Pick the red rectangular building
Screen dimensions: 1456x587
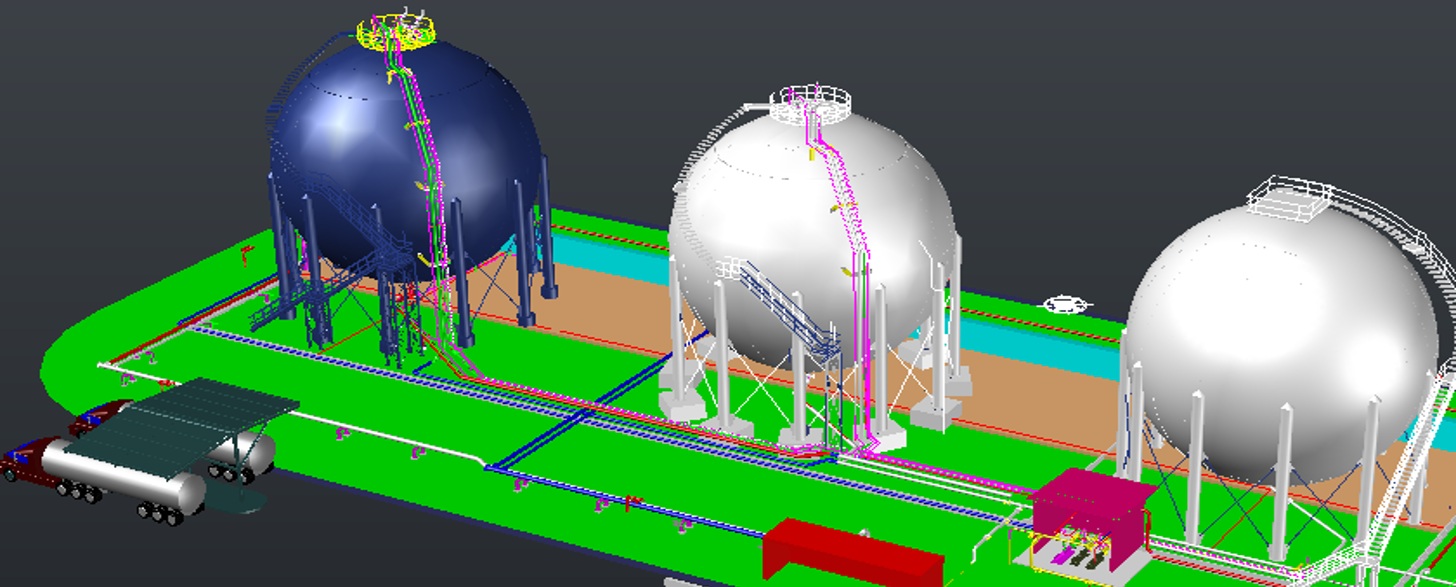tap(852, 554)
